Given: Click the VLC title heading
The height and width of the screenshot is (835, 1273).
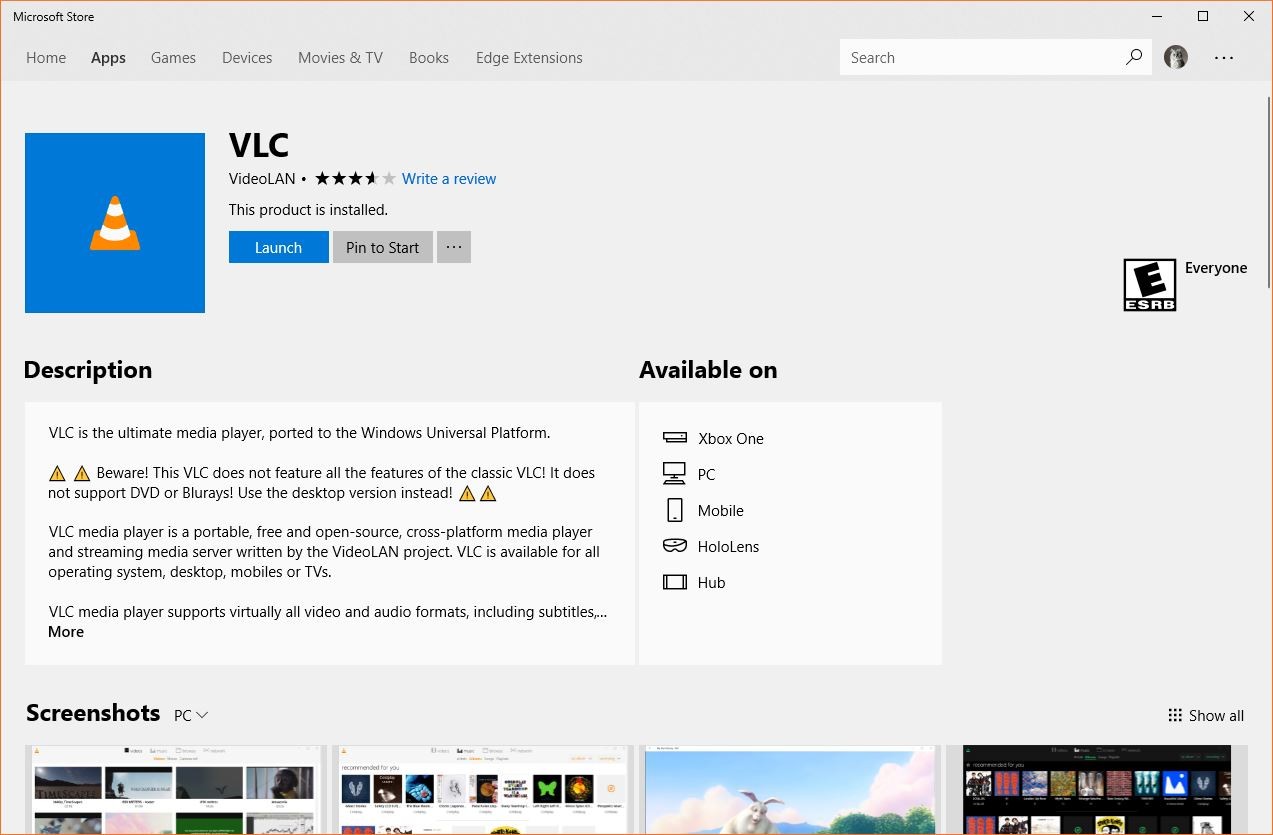Looking at the screenshot, I should (259, 145).
